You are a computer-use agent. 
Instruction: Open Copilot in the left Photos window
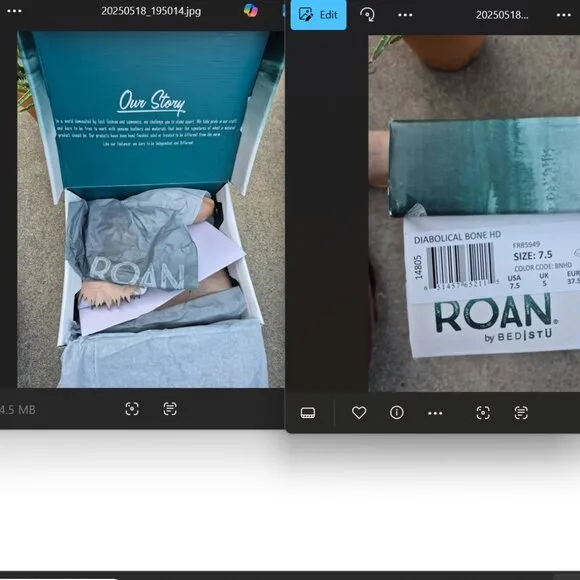(251, 10)
